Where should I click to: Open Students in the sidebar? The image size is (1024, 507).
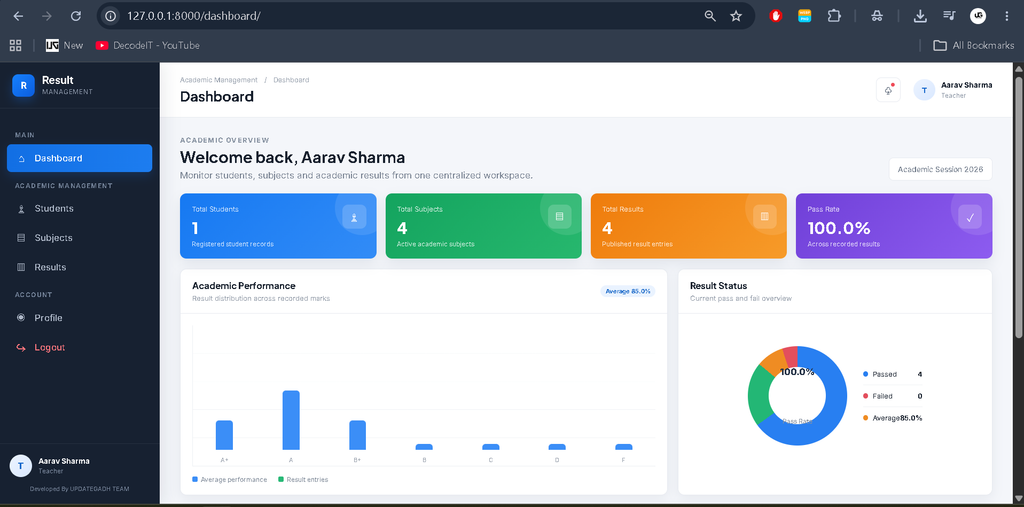click(80, 208)
